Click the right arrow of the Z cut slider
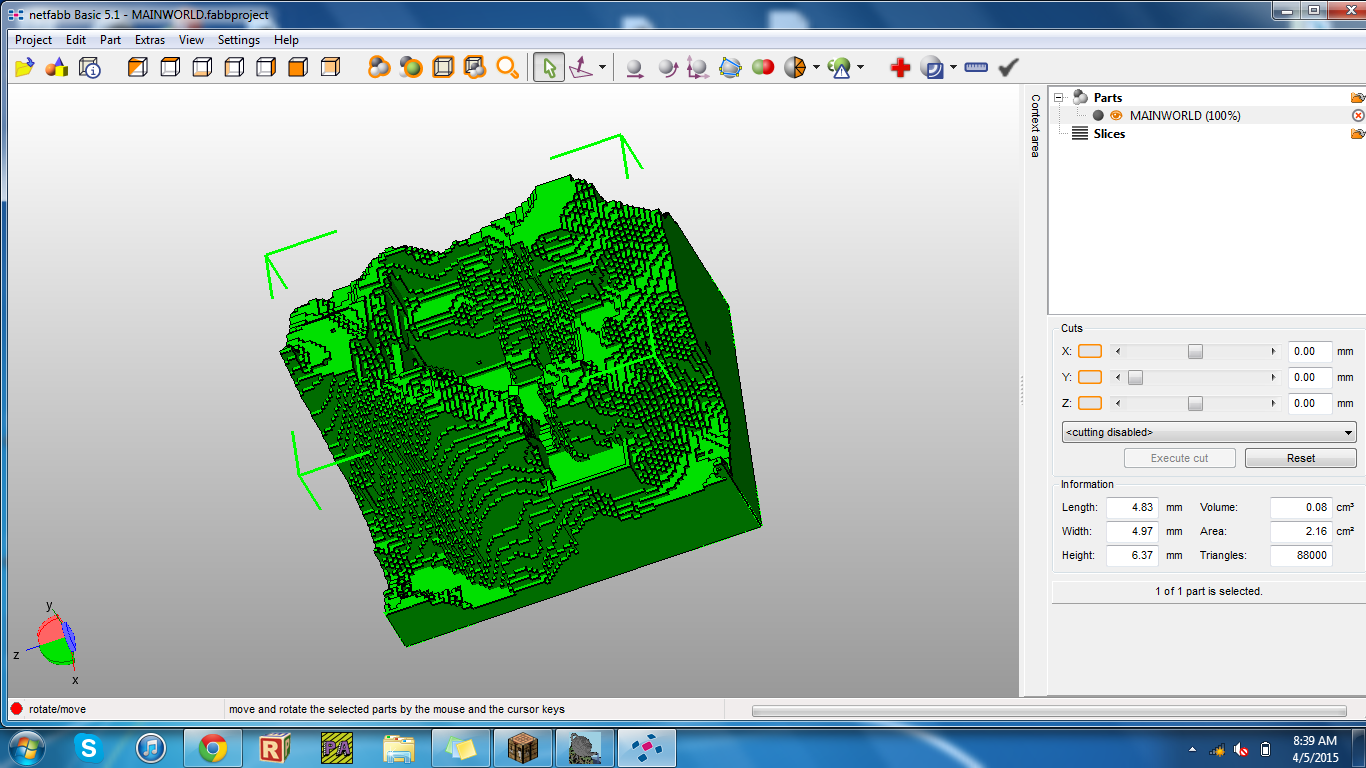1366x768 pixels. point(1273,403)
